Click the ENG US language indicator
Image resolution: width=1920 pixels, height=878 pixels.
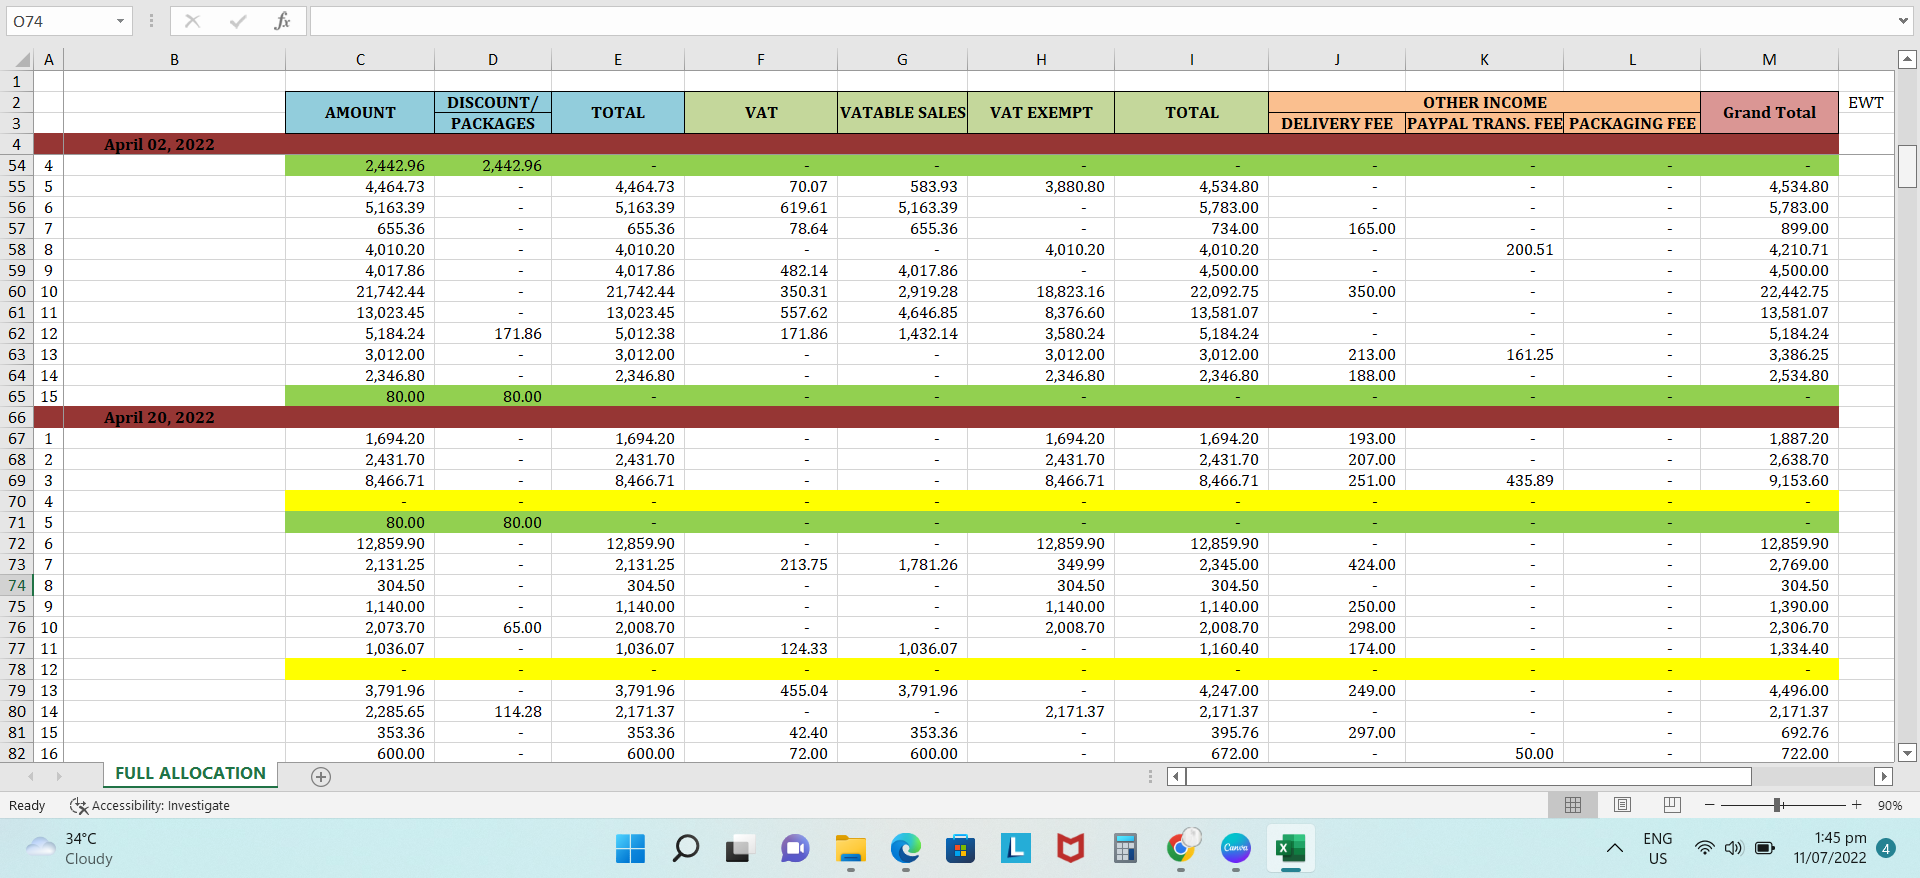coord(1657,848)
